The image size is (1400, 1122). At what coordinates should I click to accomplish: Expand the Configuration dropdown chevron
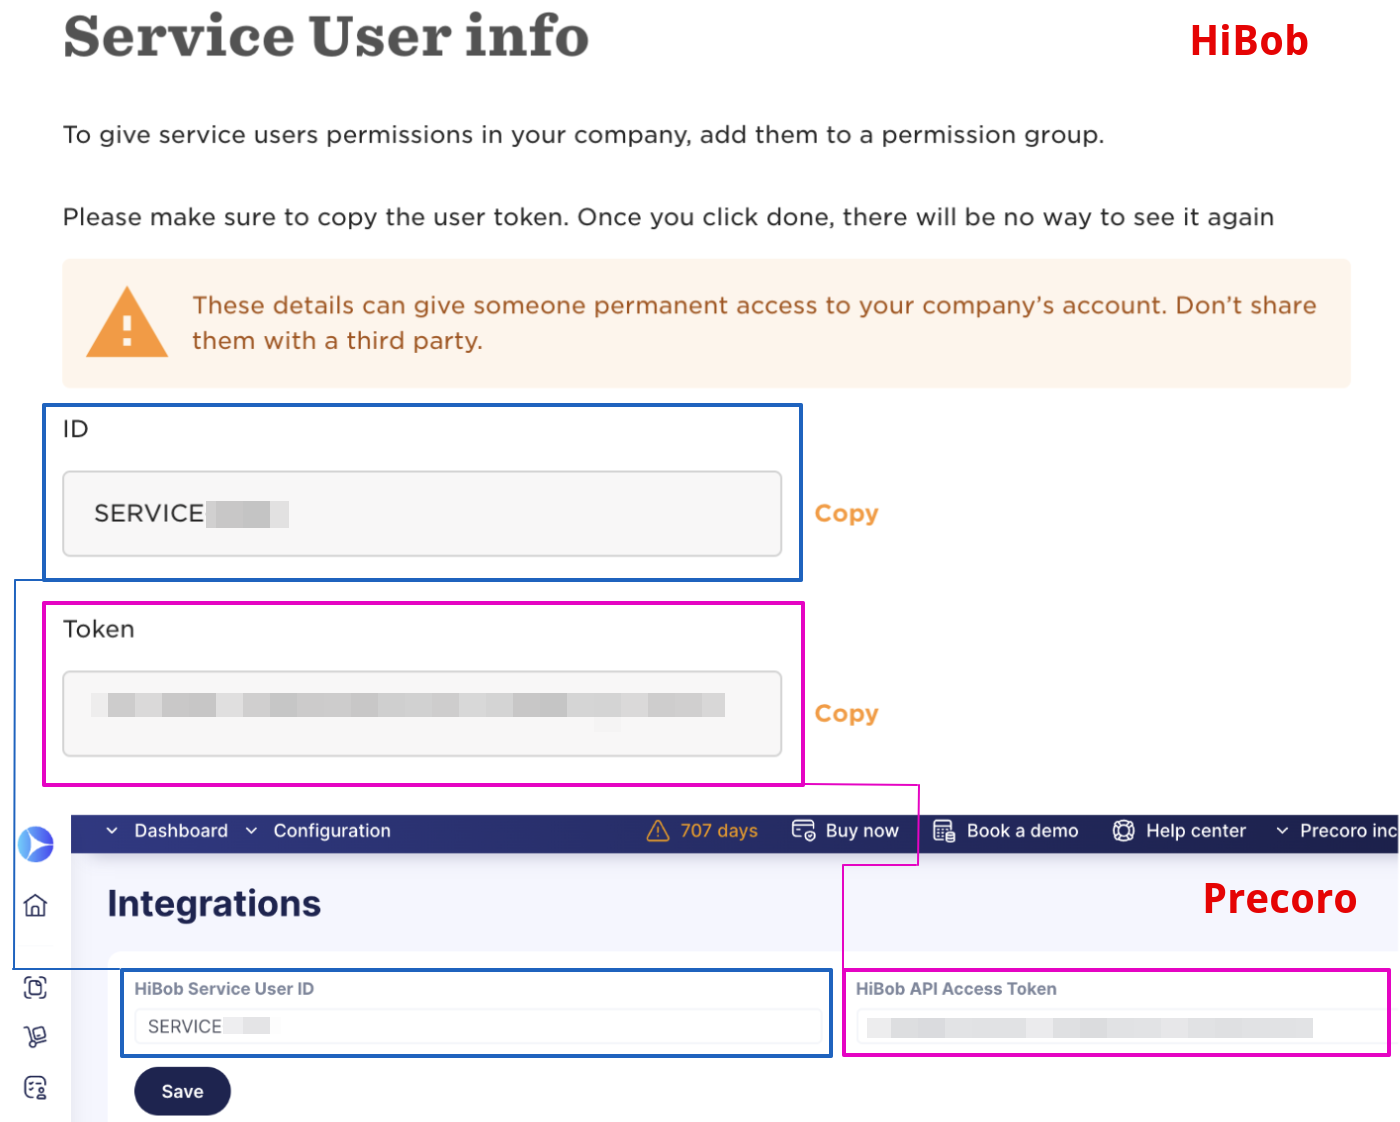coord(251,831)
